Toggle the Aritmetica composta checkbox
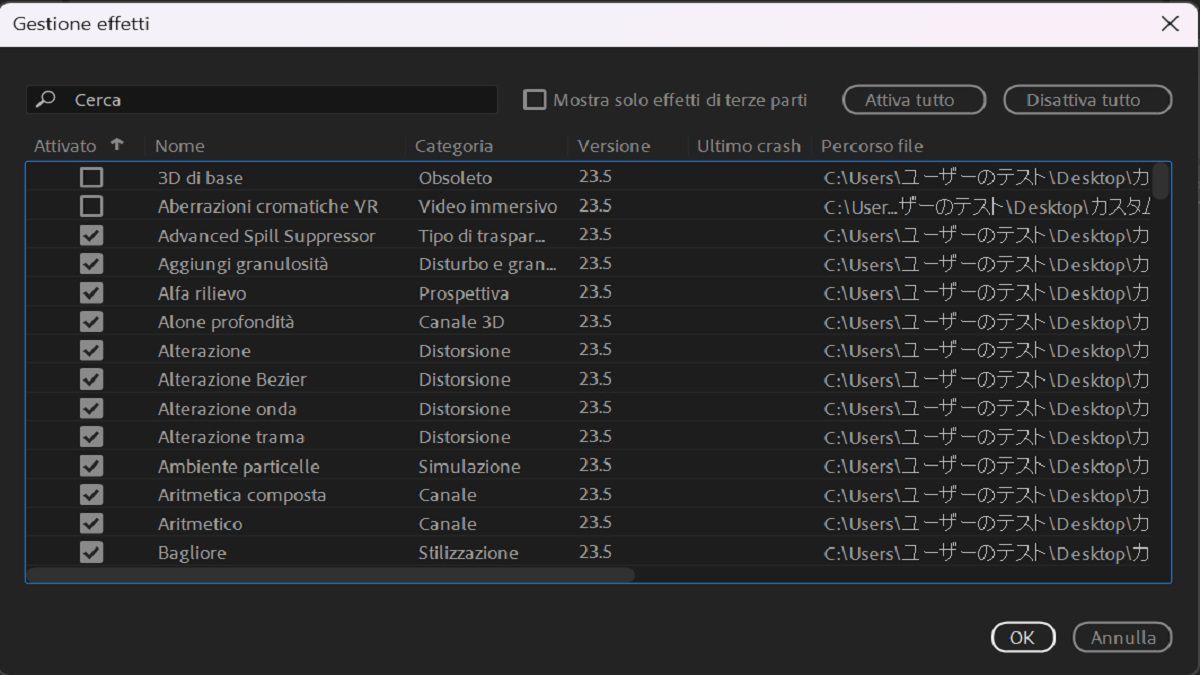Screen dimensions: 1200x675 pyautogui.click(x=91, y=495)
